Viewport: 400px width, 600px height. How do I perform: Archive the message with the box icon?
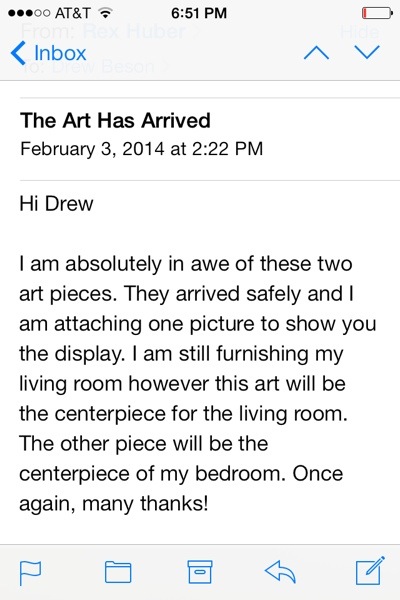tap(200, 572)
